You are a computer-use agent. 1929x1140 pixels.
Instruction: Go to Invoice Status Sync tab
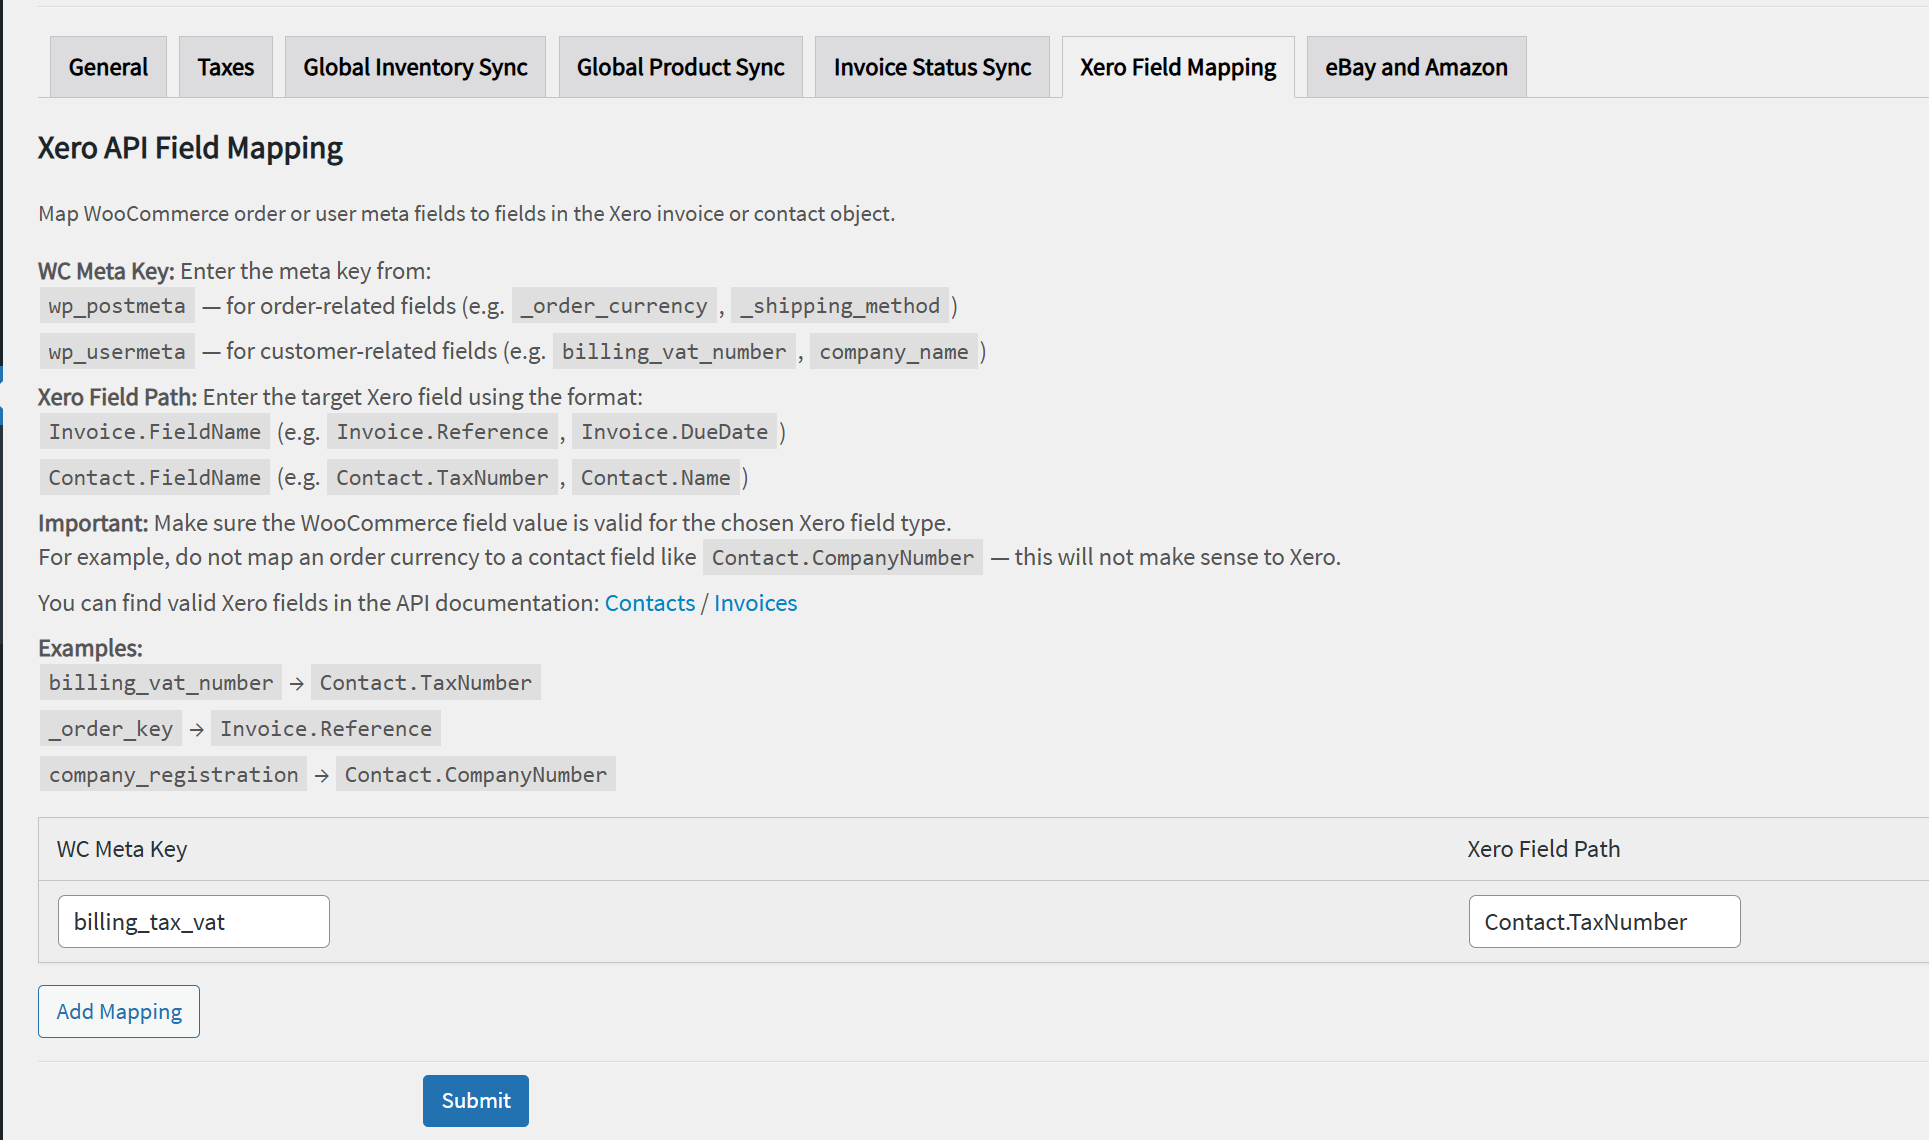(x=932, y=67)
